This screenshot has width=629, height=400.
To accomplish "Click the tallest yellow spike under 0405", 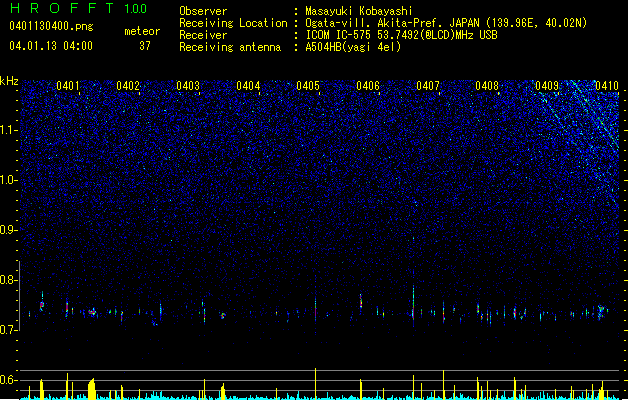I will point(315,383).
